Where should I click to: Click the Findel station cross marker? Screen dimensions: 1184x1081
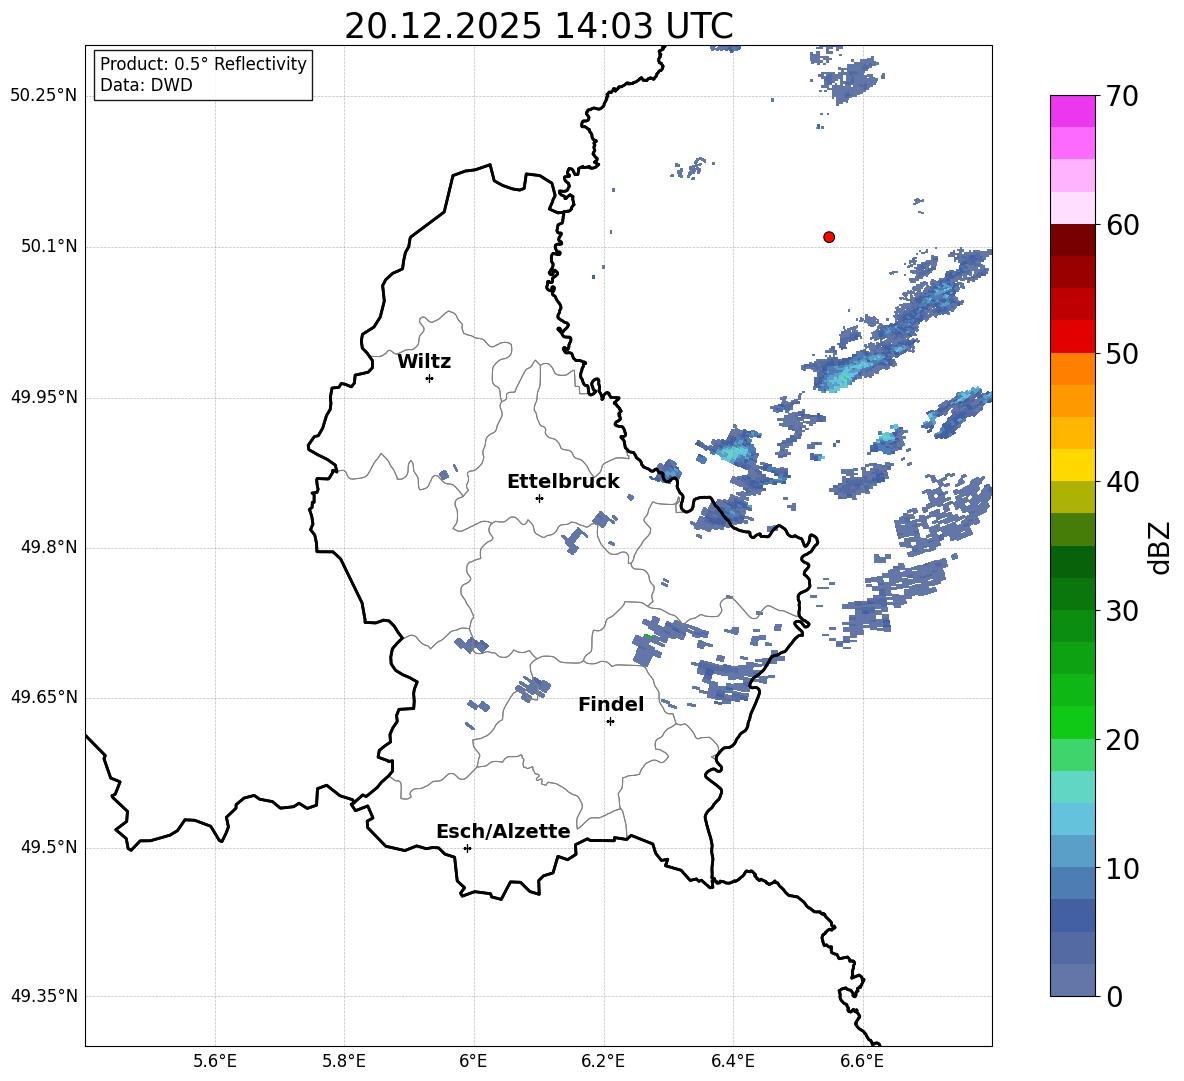click(x=610, y=722)
